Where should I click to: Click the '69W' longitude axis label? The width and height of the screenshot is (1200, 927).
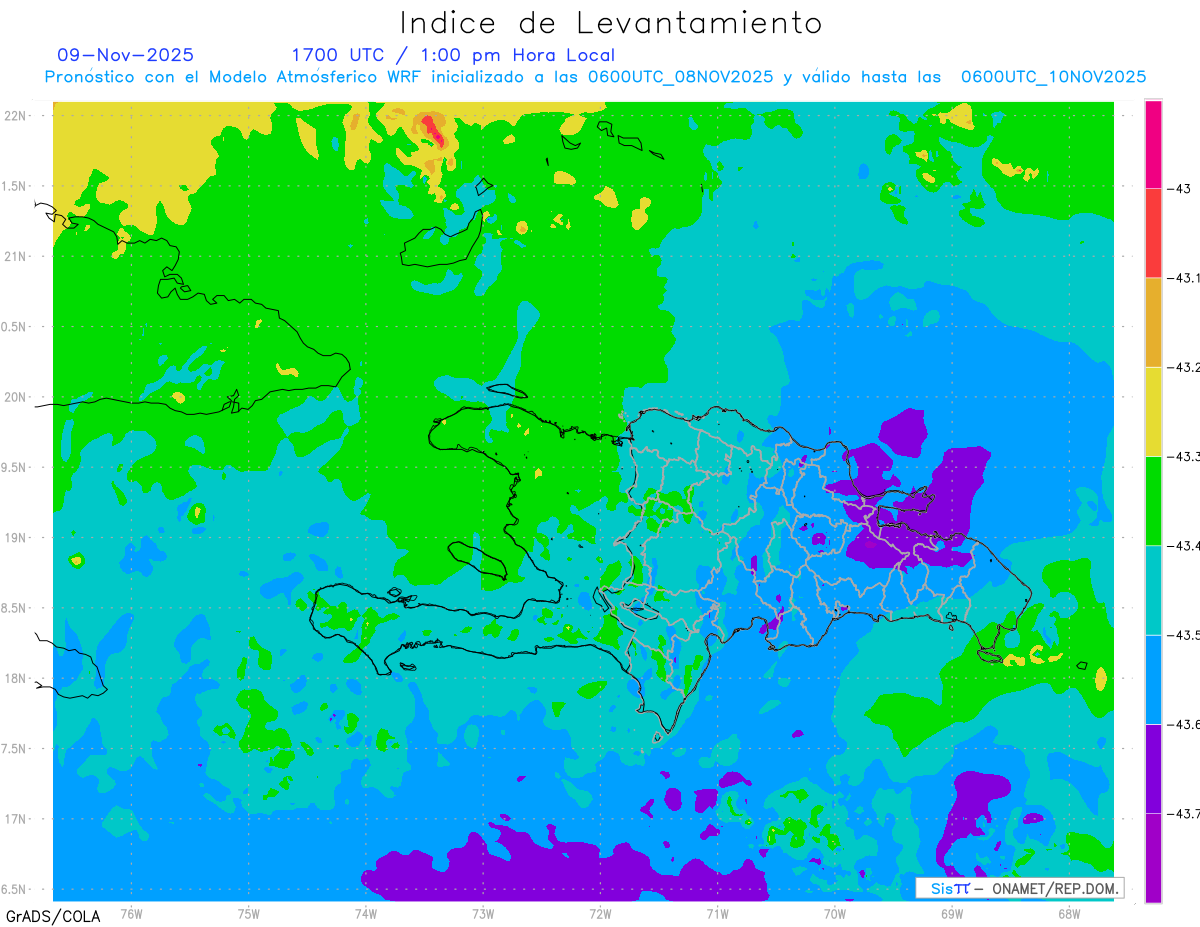coord(952,914)
